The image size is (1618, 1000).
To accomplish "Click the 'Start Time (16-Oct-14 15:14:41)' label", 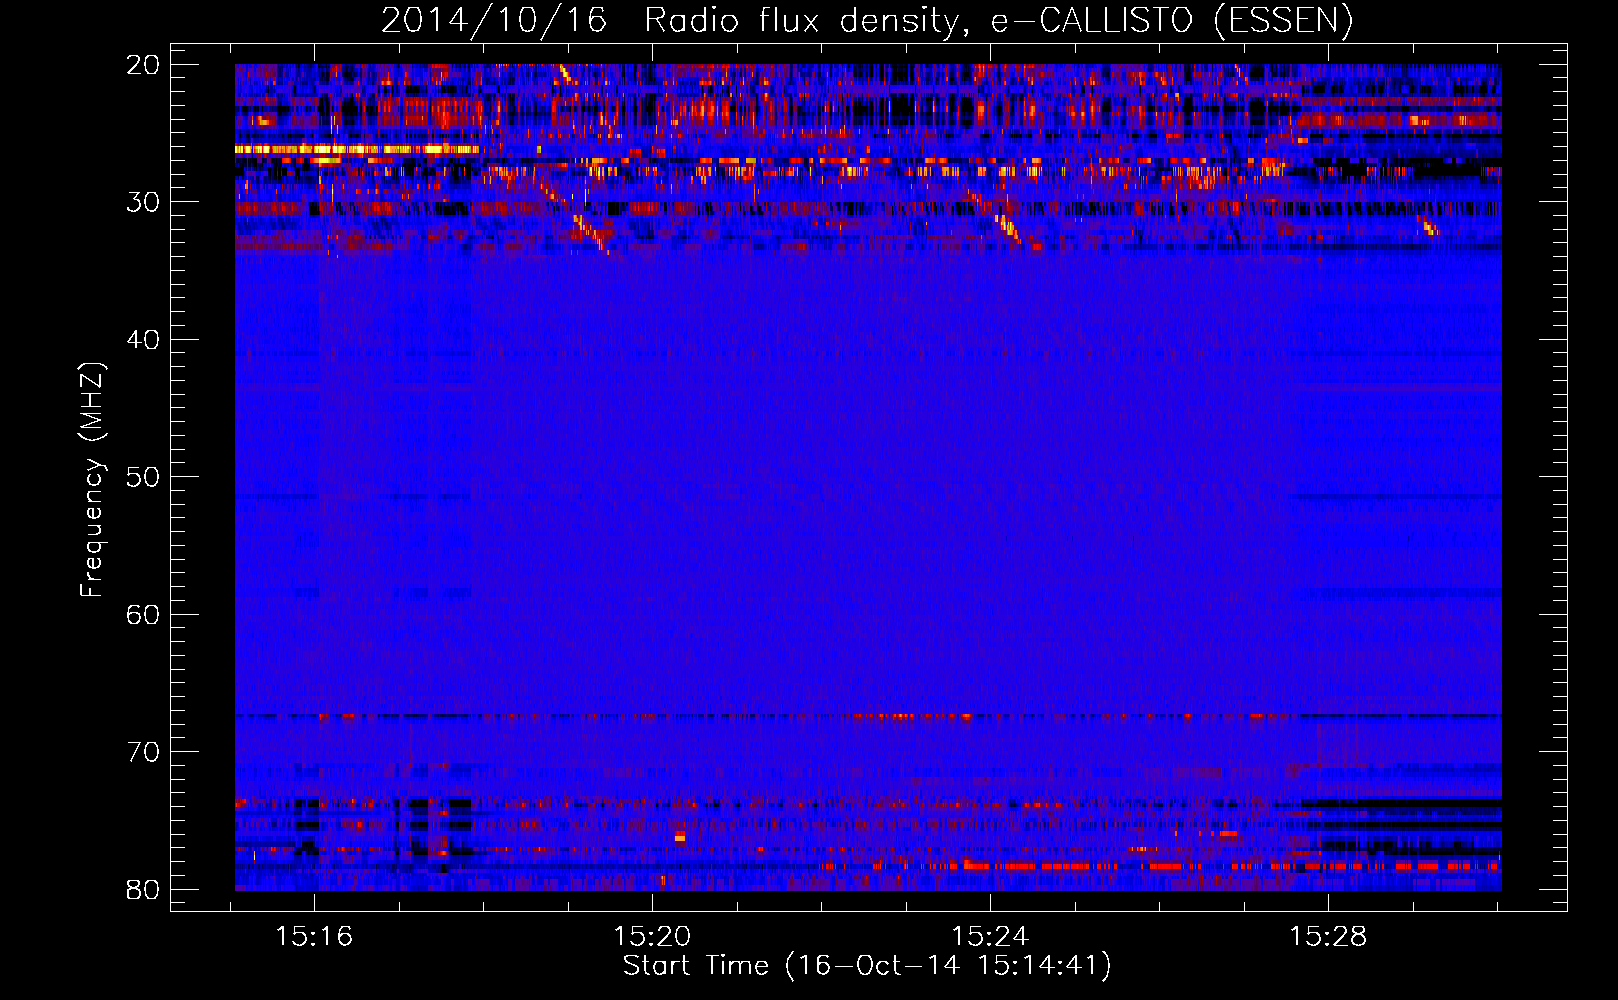I will [x=867, y=966].
